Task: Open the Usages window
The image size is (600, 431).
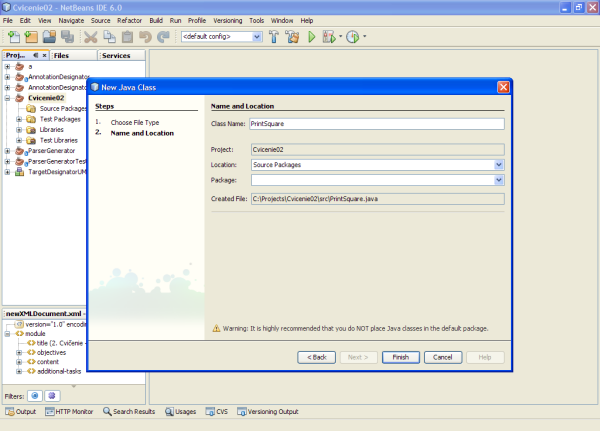Action: [x=181, y=411]
